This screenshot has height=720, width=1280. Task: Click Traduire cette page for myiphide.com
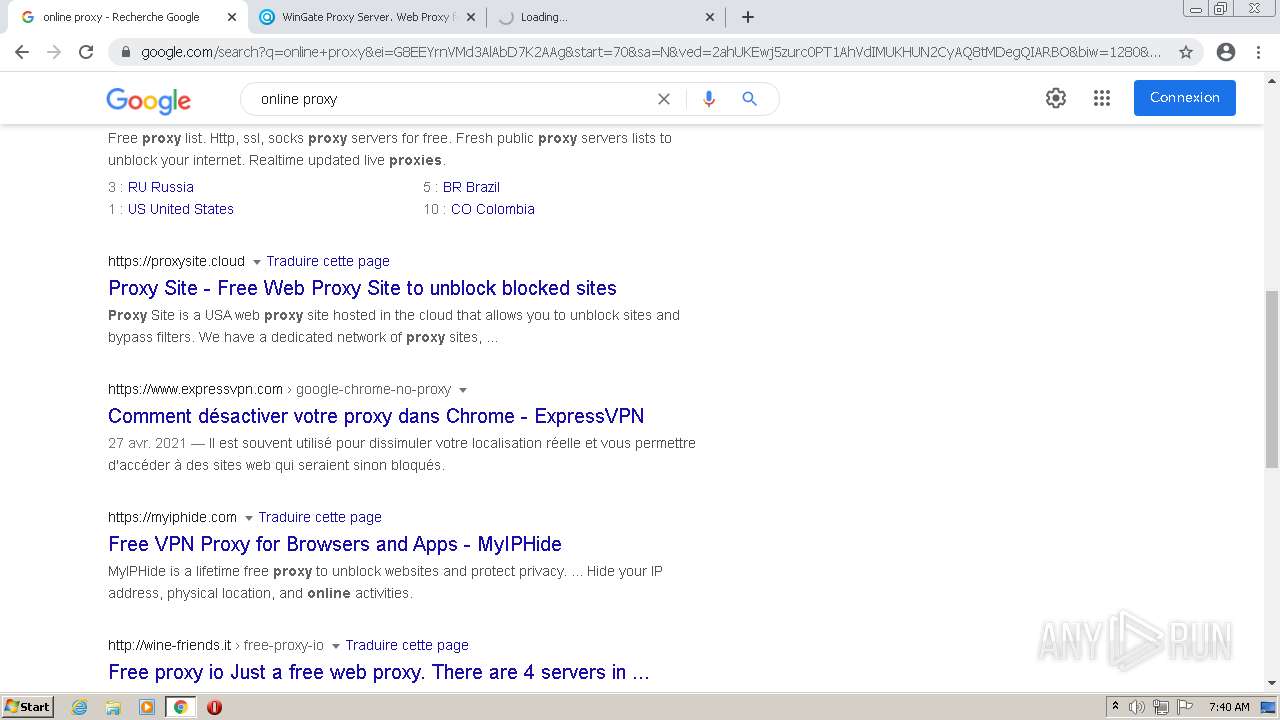pyautogui.click(x=320, y=517)
